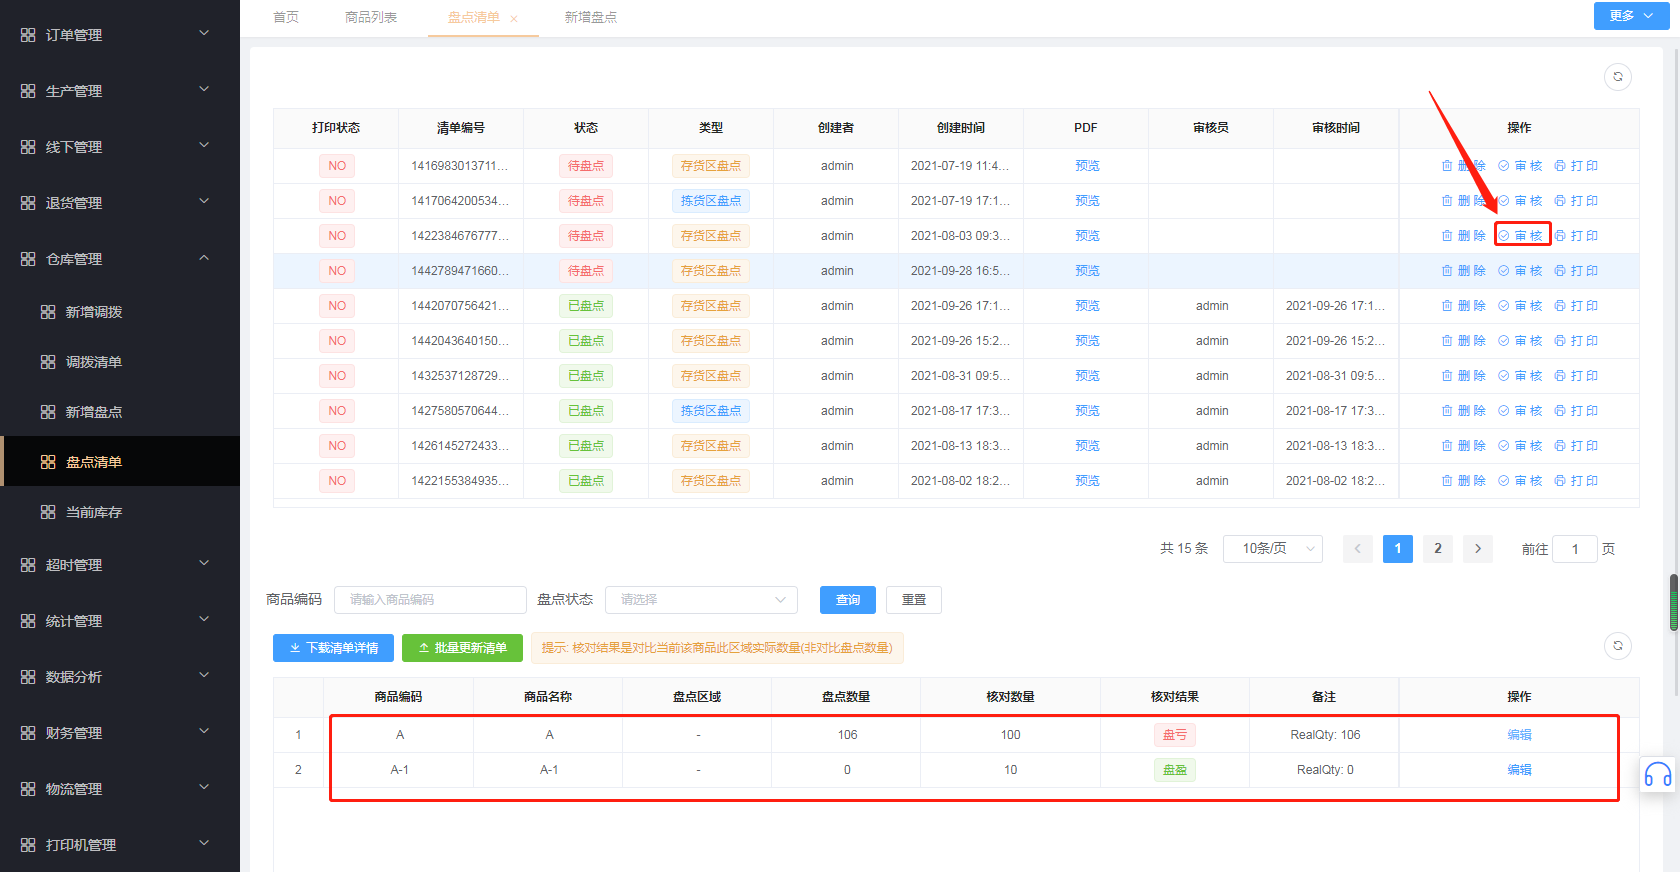Delete list 1426145272433 row

pos(1463,446)
